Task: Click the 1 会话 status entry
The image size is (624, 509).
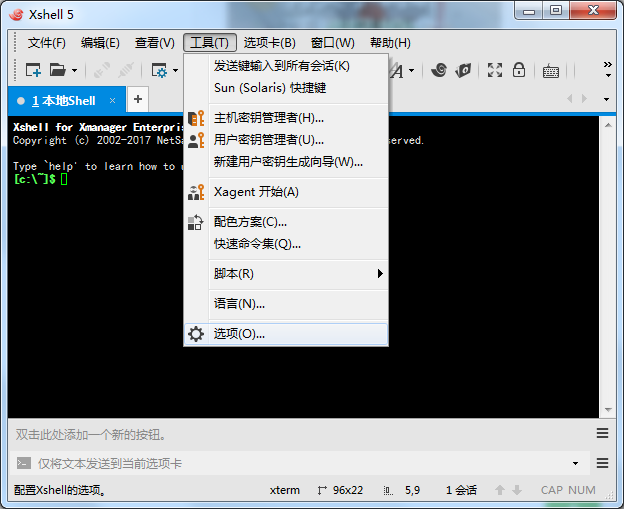Action: tap(461, 490)
